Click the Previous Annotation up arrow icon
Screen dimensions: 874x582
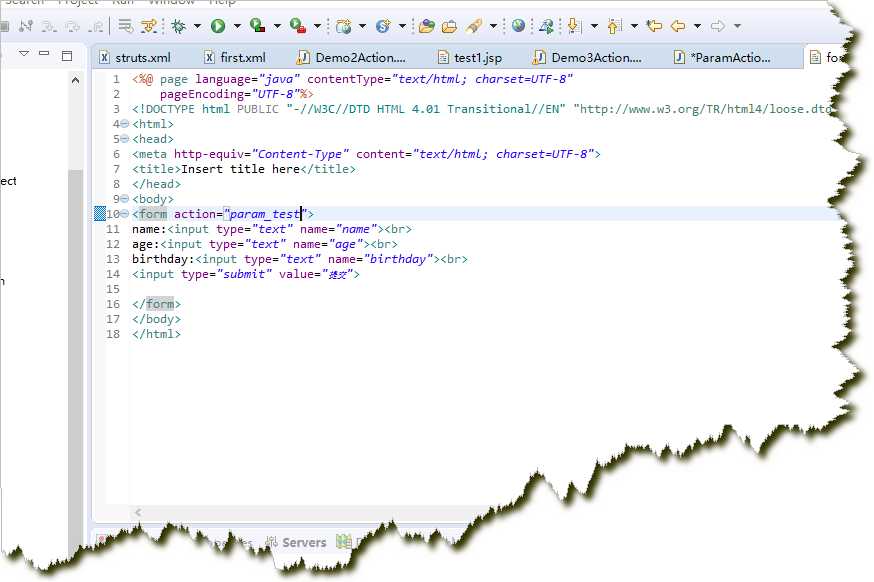[615, 26]
